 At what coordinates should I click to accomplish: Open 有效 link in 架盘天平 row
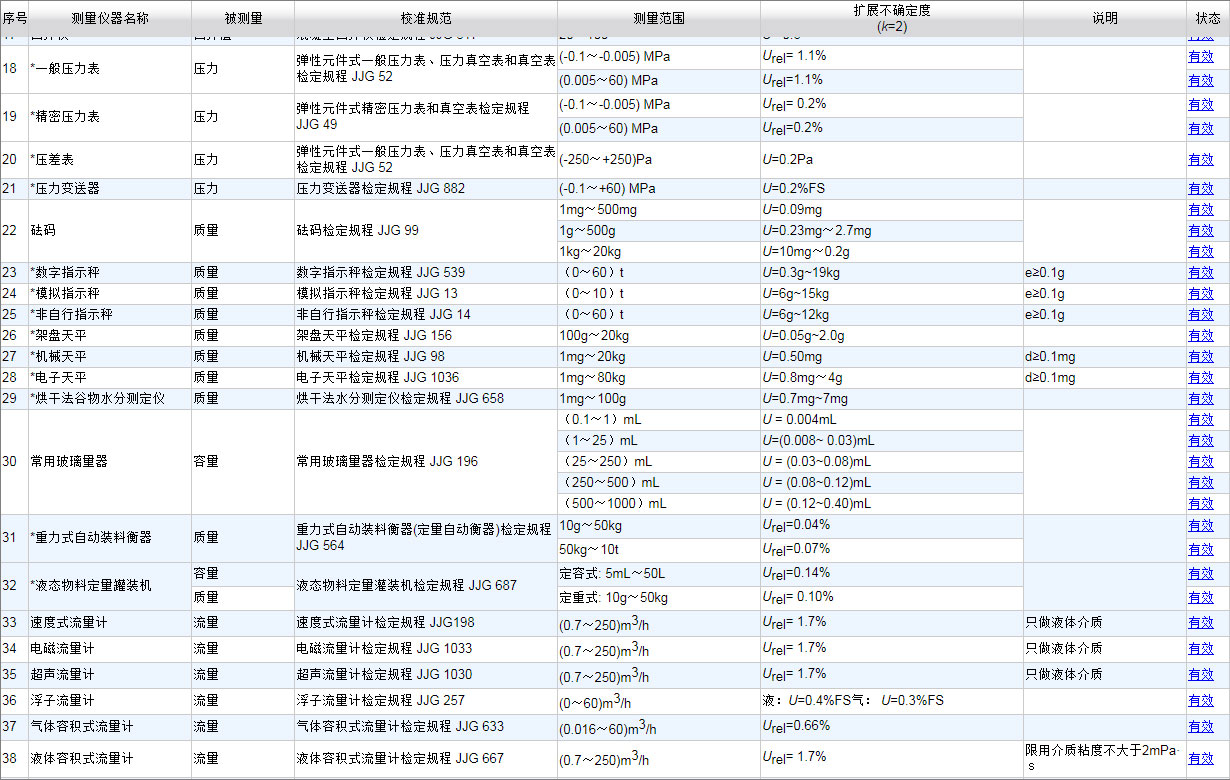point(1201,336)
